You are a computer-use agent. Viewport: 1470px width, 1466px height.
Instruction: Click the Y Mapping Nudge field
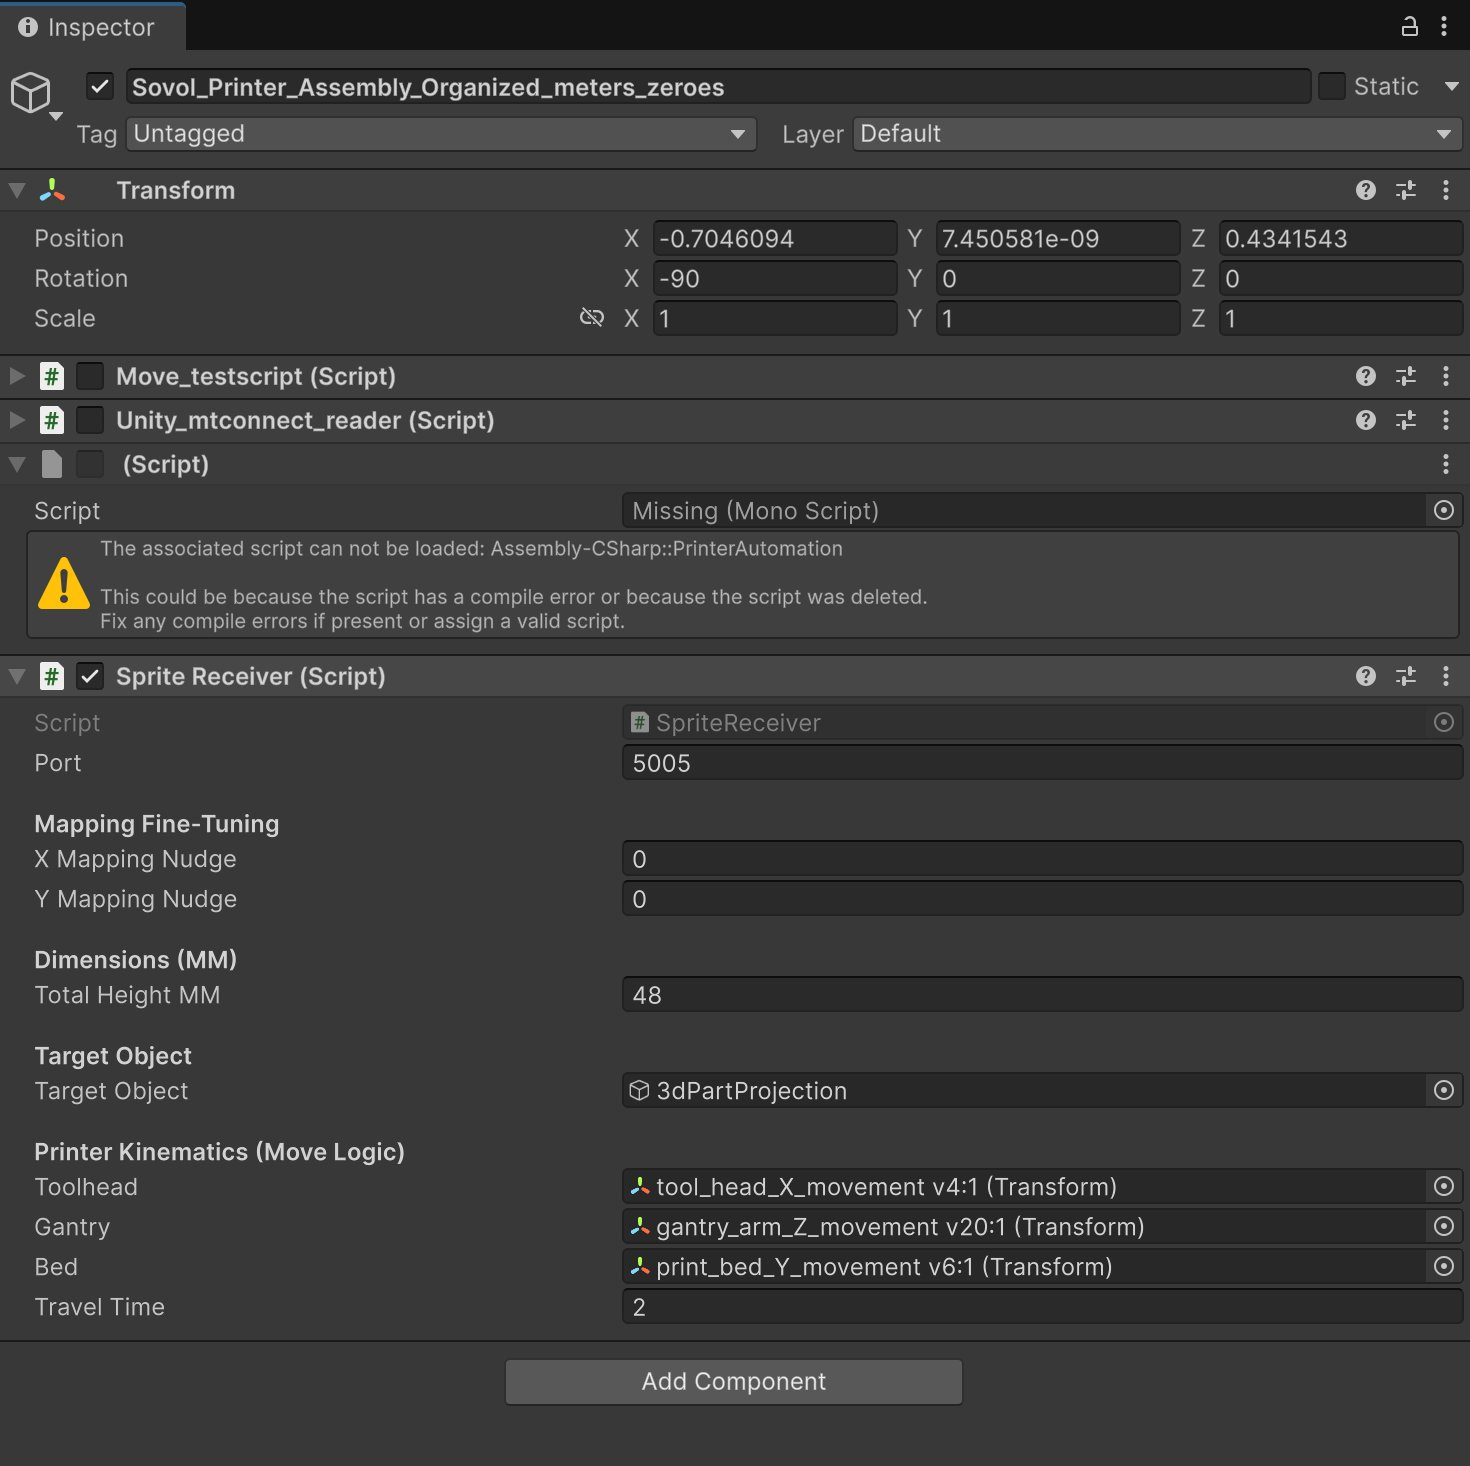click(x=1042, y=898)
